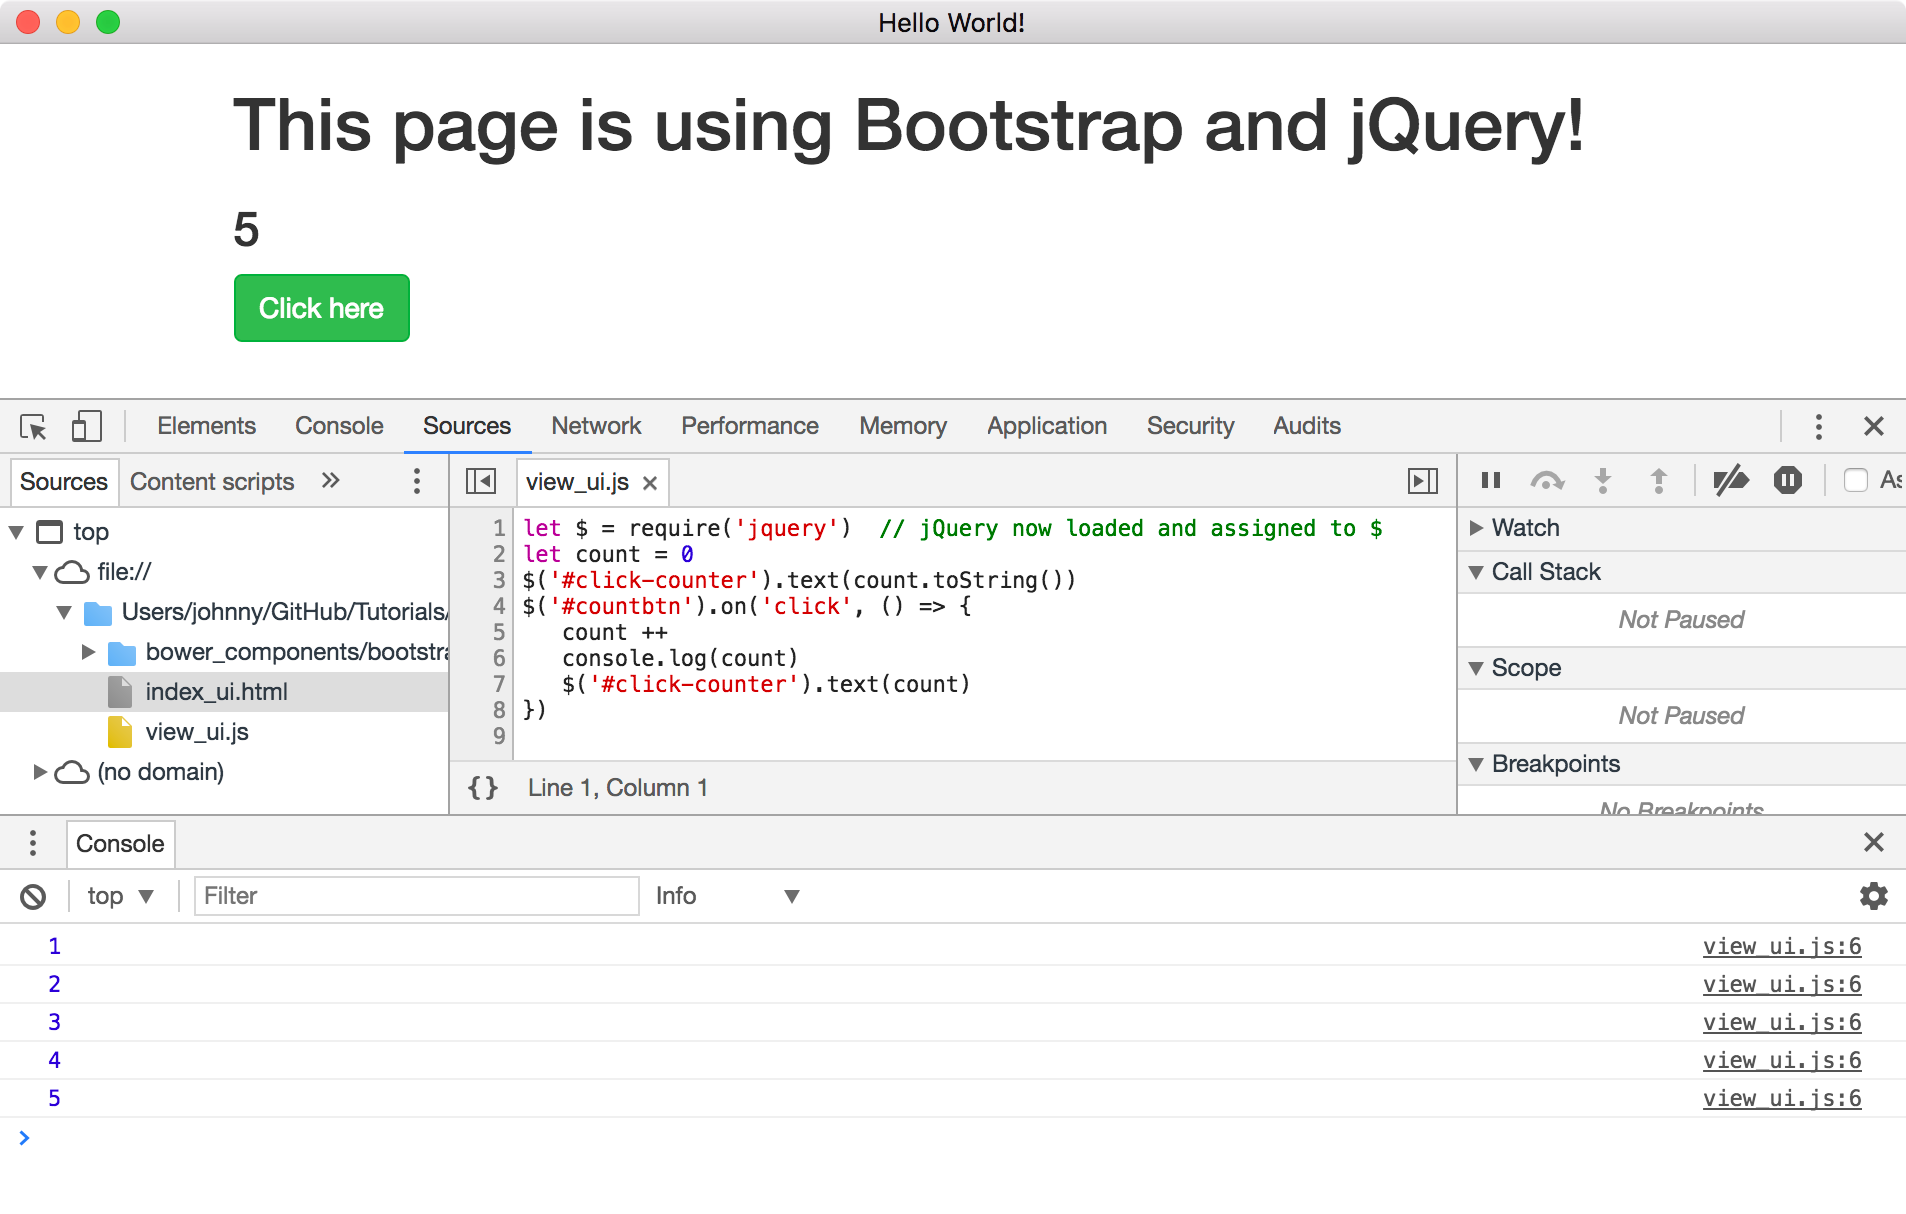Open view_ui.js:6 link for log 4

pyautogui.click(x=1782, y=1060)
